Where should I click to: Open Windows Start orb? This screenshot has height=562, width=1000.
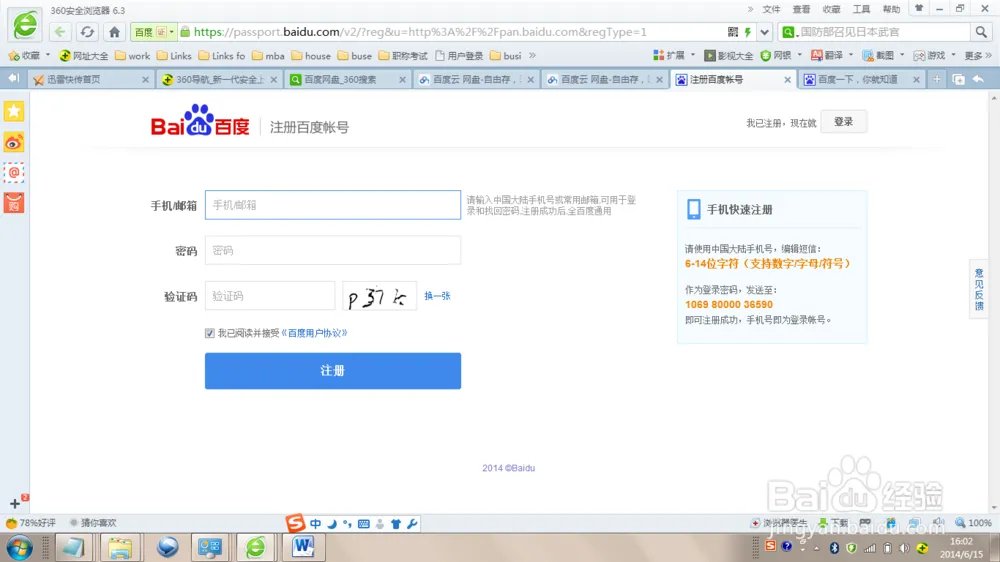point(19,547)
